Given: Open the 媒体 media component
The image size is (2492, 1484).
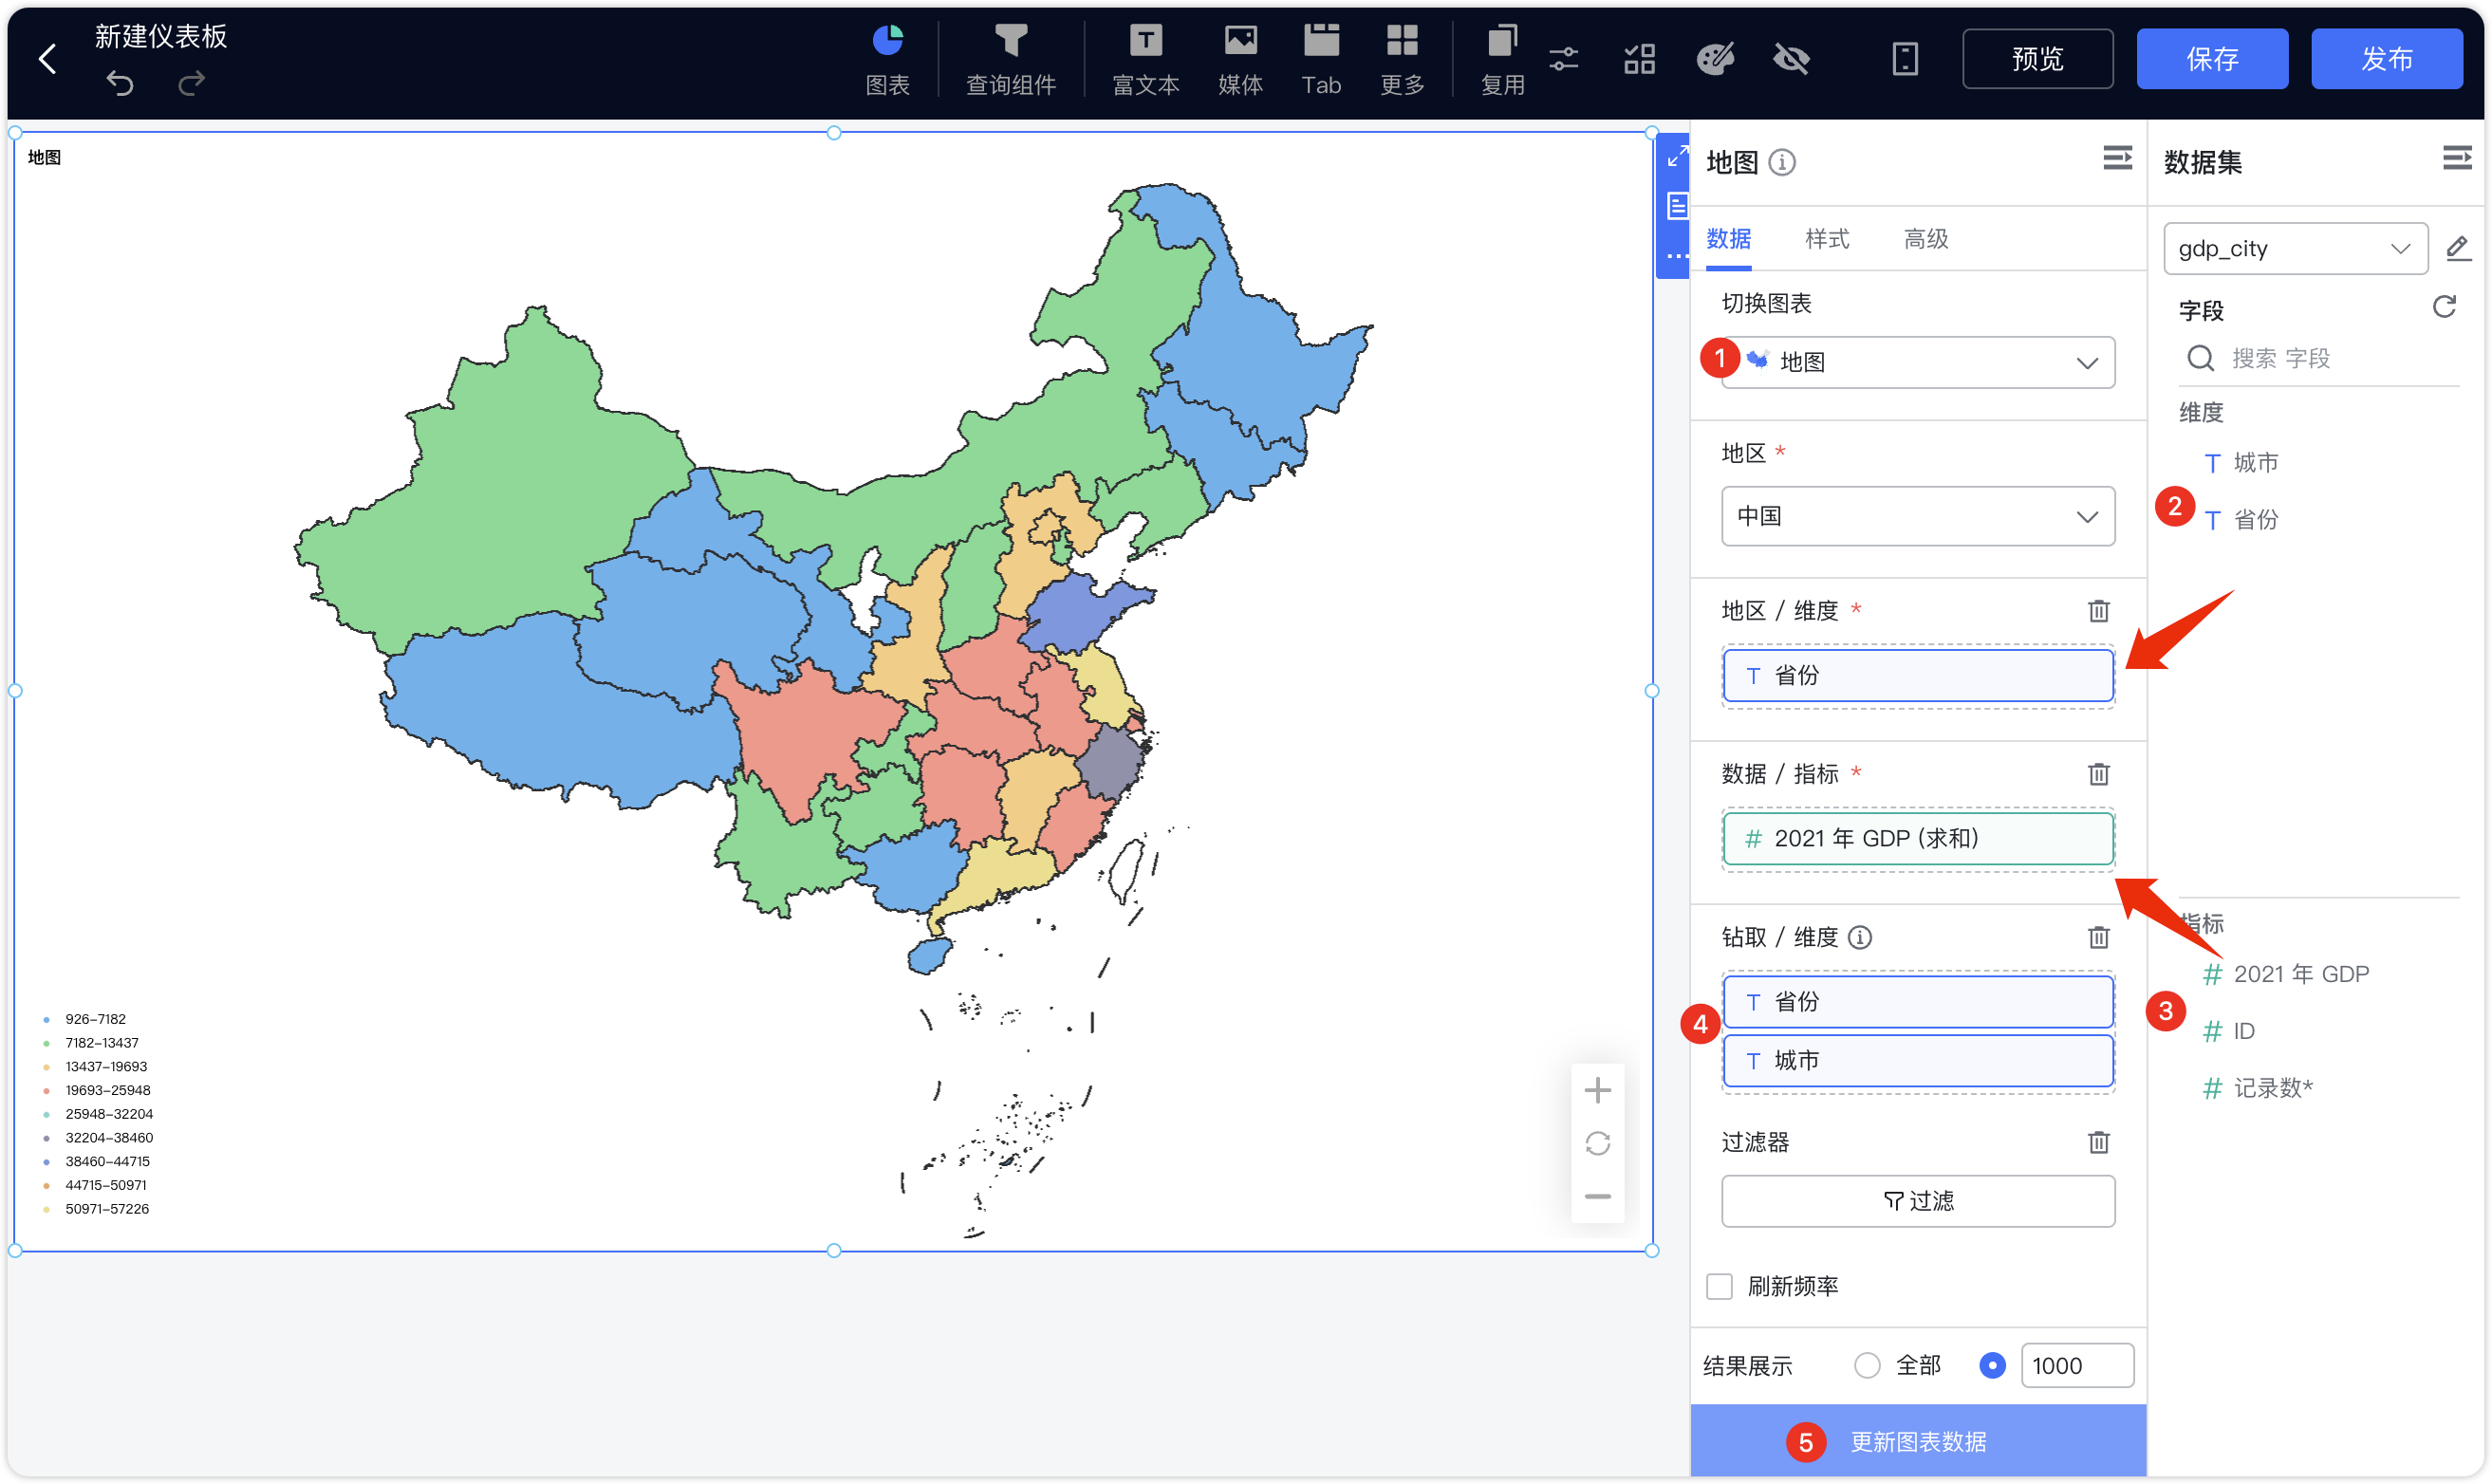Looking at the screenshot, I should (x=1240, y=60).
